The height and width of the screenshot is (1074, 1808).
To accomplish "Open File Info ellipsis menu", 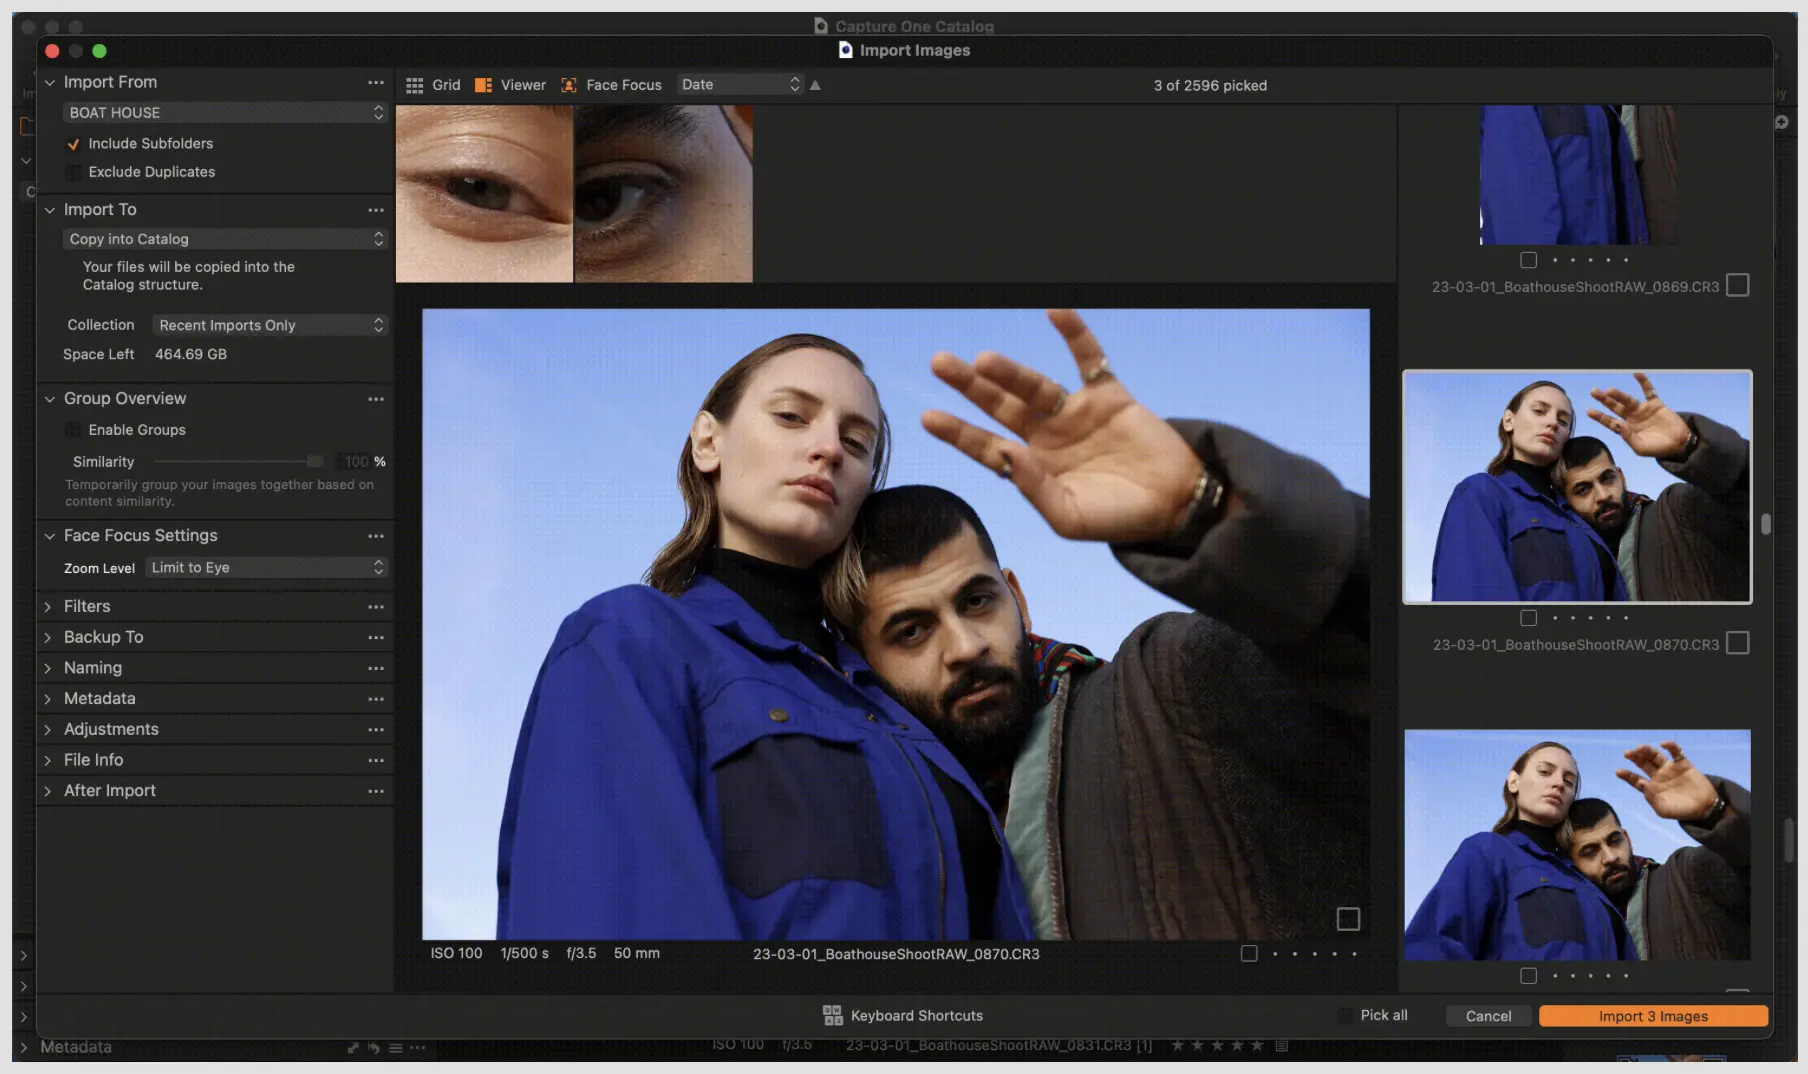I will coord(375,760).
